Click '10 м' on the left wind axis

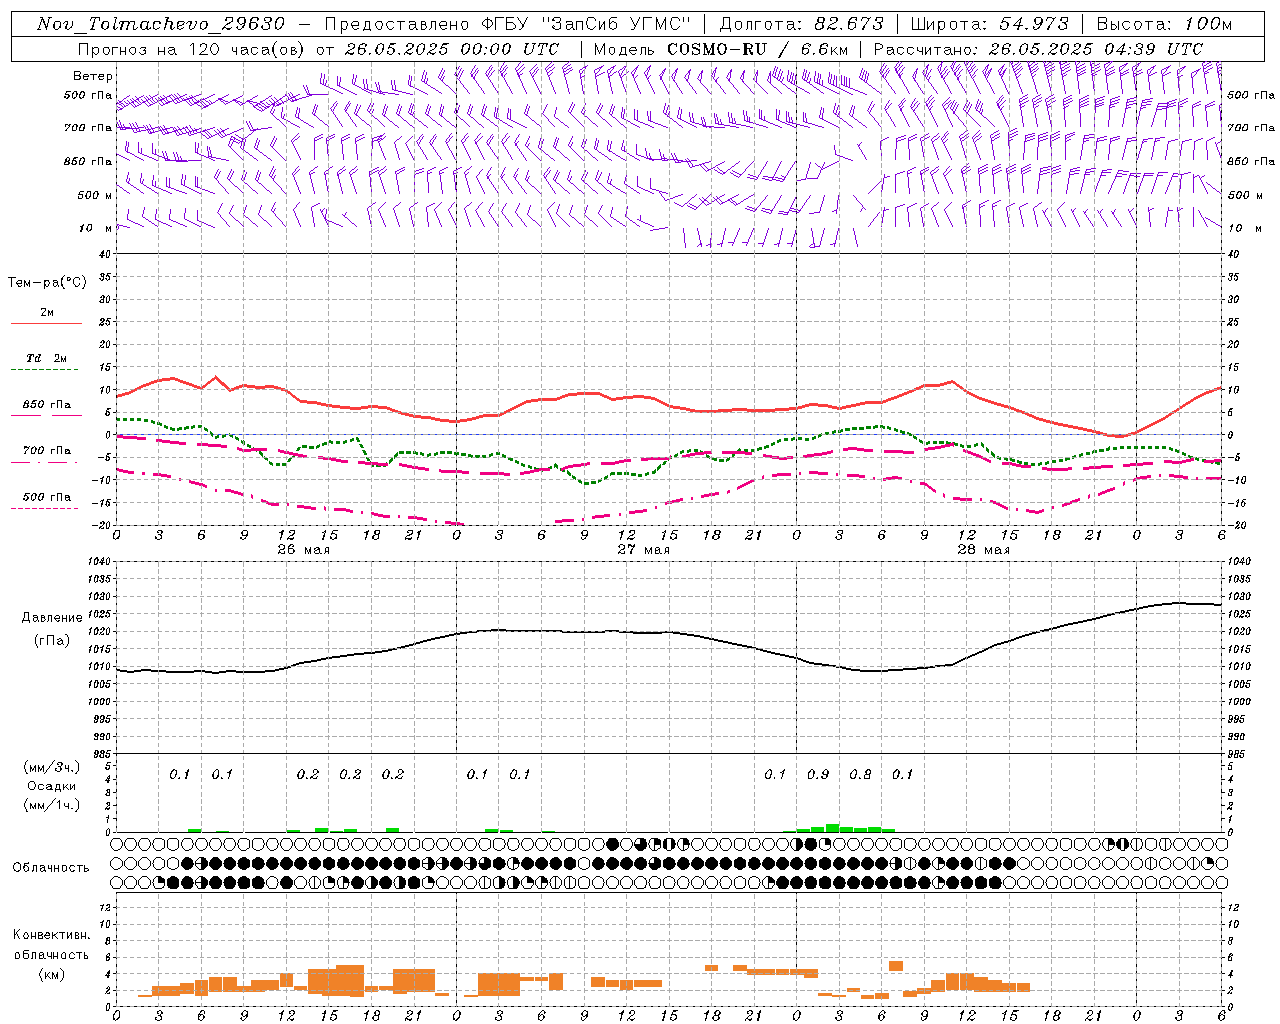96,228
